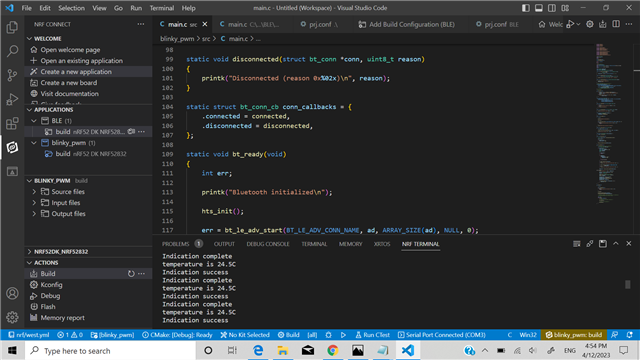
Task: Click Windows taskbar search box
Action: point(110,351)
